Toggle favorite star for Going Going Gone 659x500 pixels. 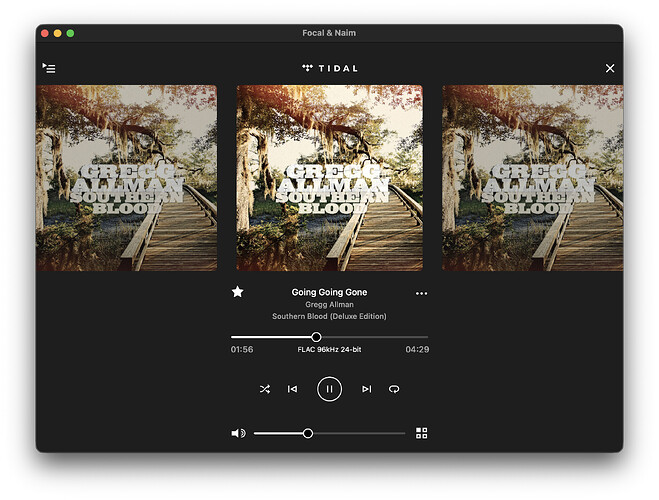coord(237,292)
